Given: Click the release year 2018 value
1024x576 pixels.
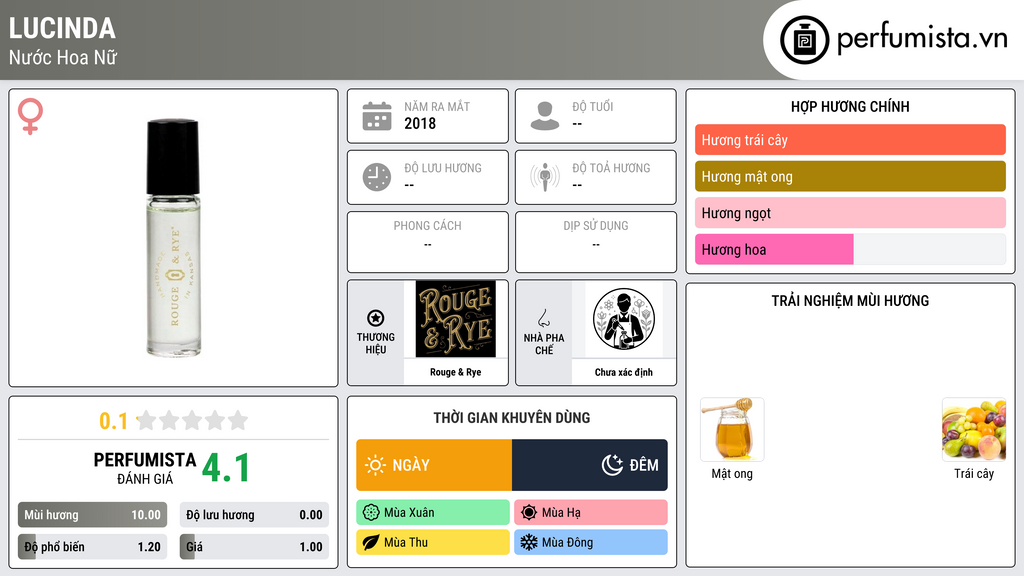Looking at the screenshot, I should click(420, 123).
